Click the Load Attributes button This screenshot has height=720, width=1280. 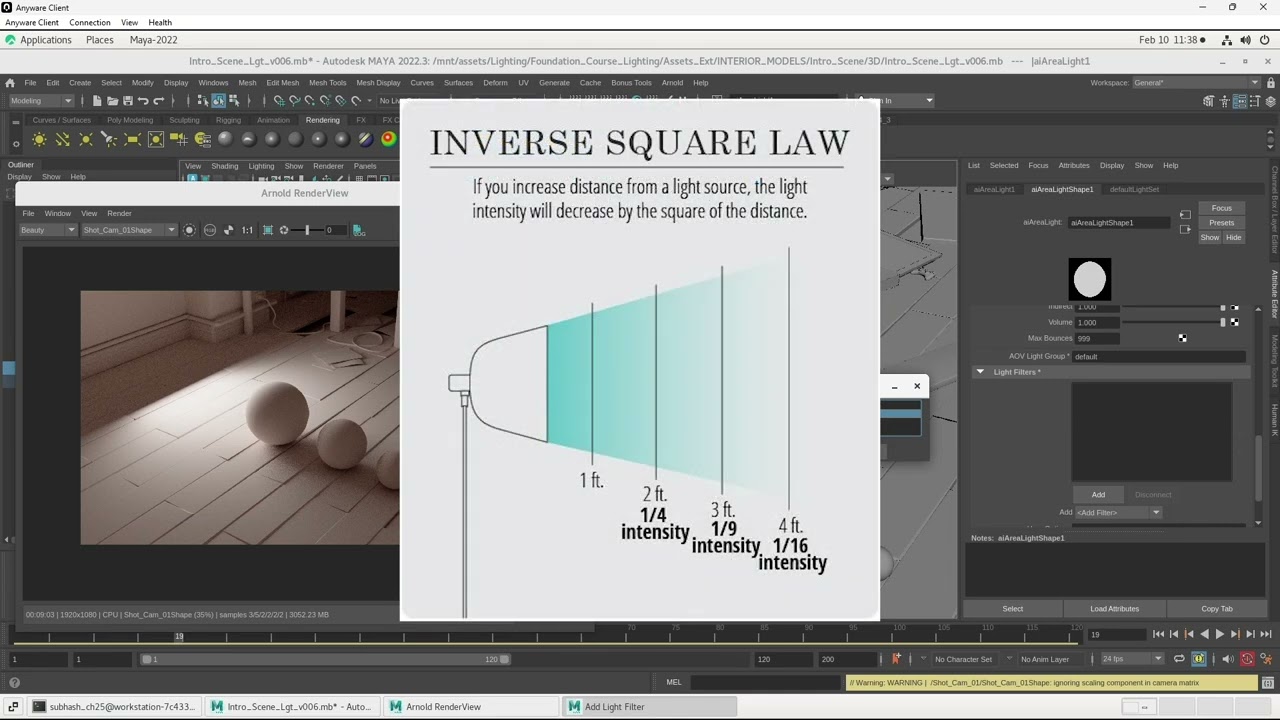point(1114,608)
